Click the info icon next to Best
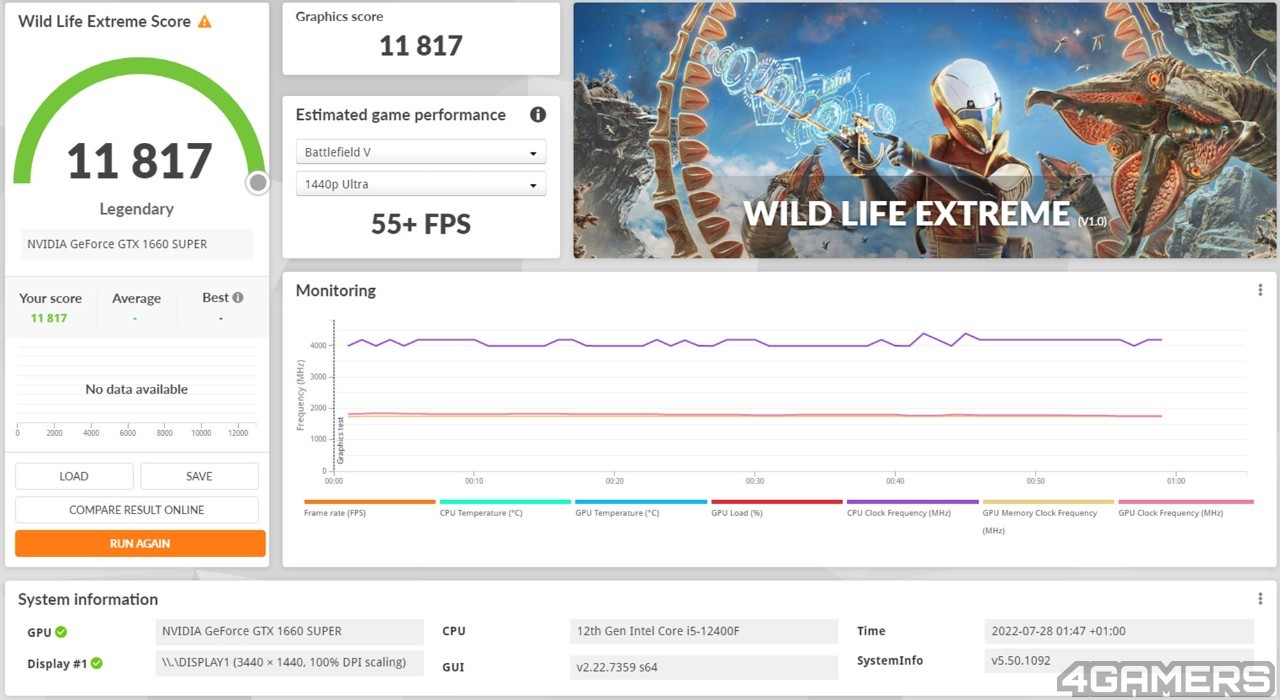Image resolution: width=1280 pixels, height=700 pixels. point(238,297)
